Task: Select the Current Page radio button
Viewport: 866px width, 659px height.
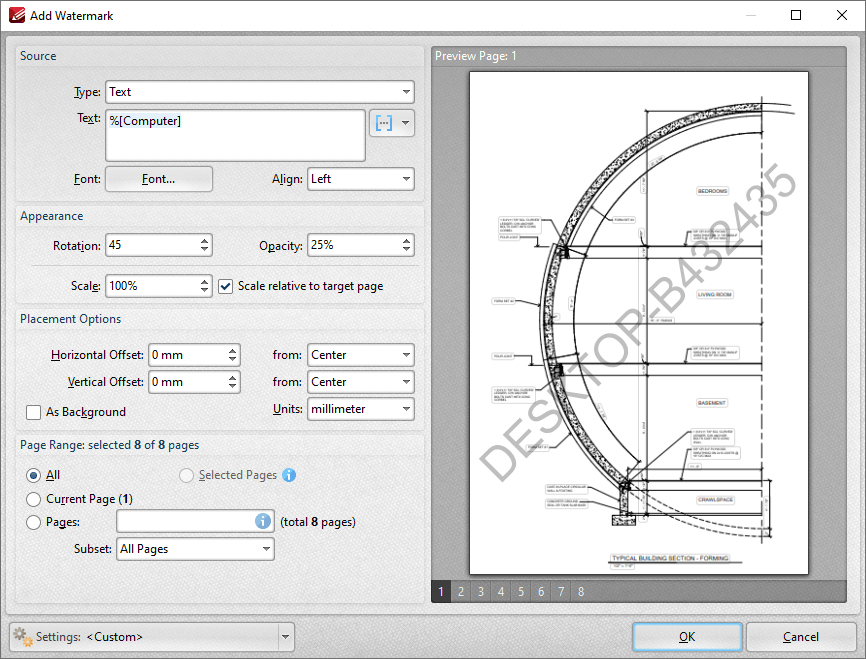Action: pos(31,498)
